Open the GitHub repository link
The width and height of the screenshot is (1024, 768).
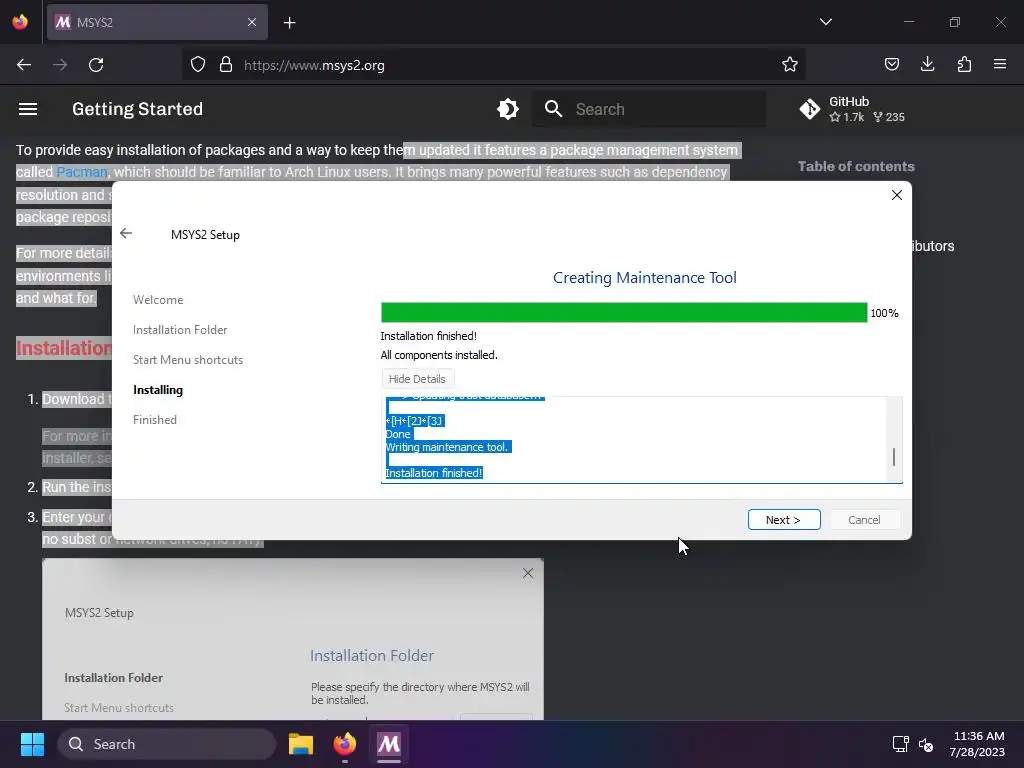pyautogui.click(x=852, y=109)
